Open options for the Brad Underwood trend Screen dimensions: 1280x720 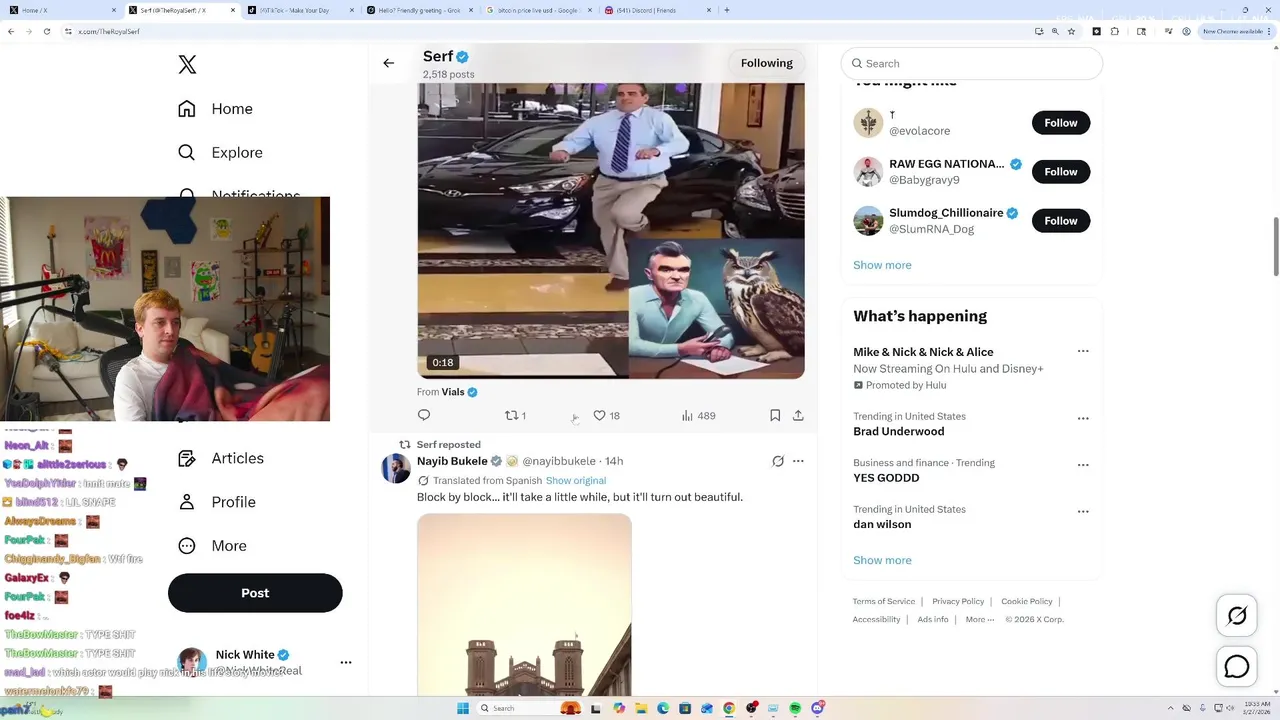click(x=1083, y=419)
